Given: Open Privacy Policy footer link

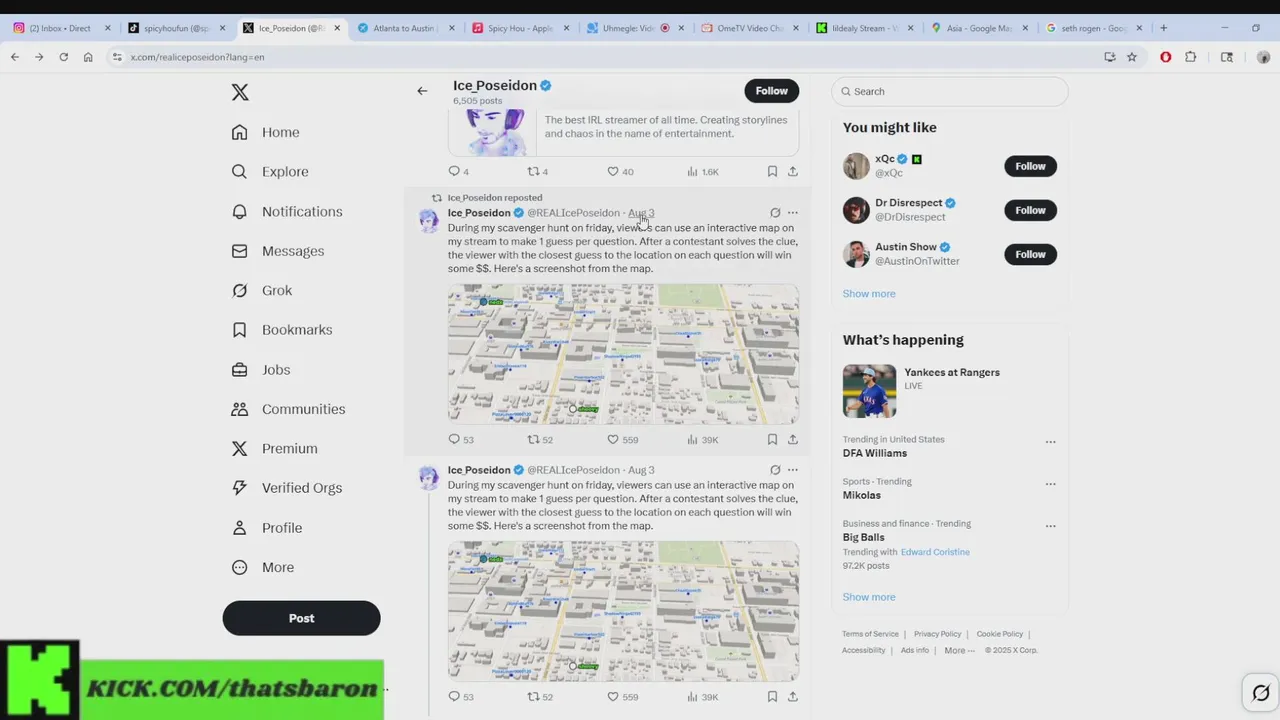Looking at the screenshot, I should (937, 634).
